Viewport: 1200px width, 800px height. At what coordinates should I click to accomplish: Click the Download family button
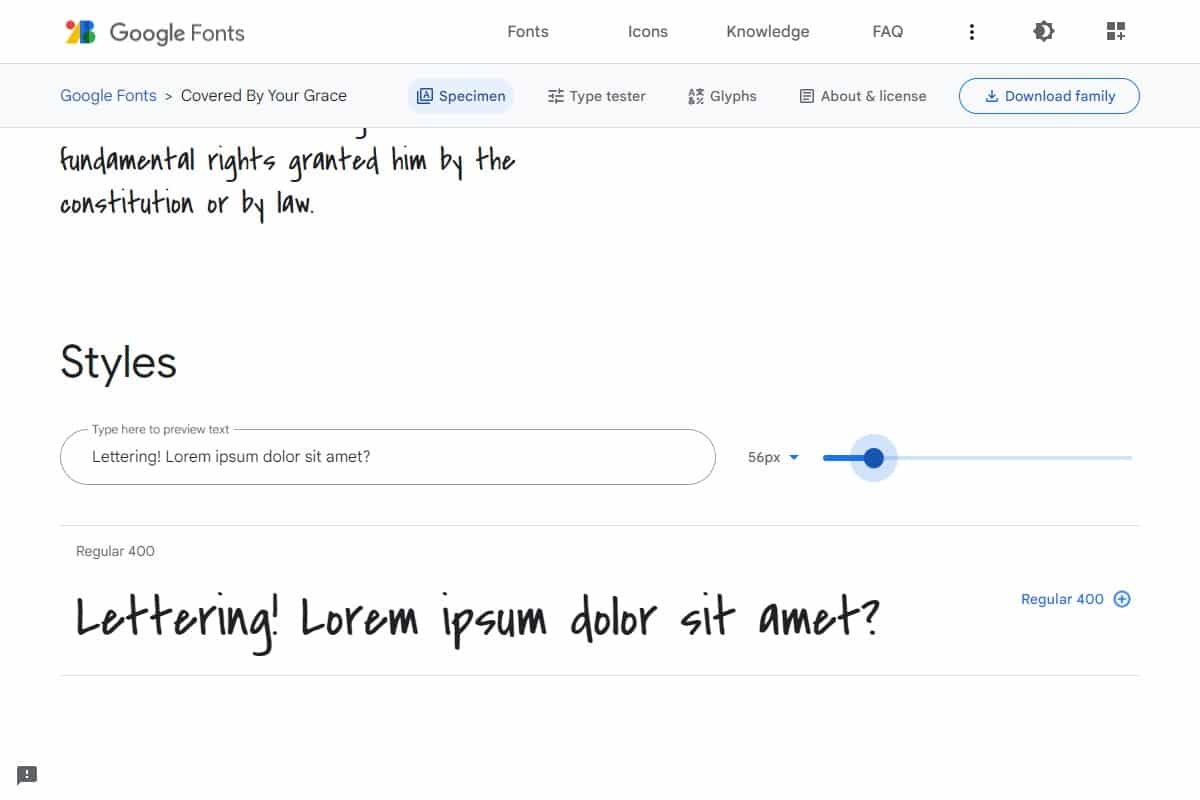point(1049,96)
